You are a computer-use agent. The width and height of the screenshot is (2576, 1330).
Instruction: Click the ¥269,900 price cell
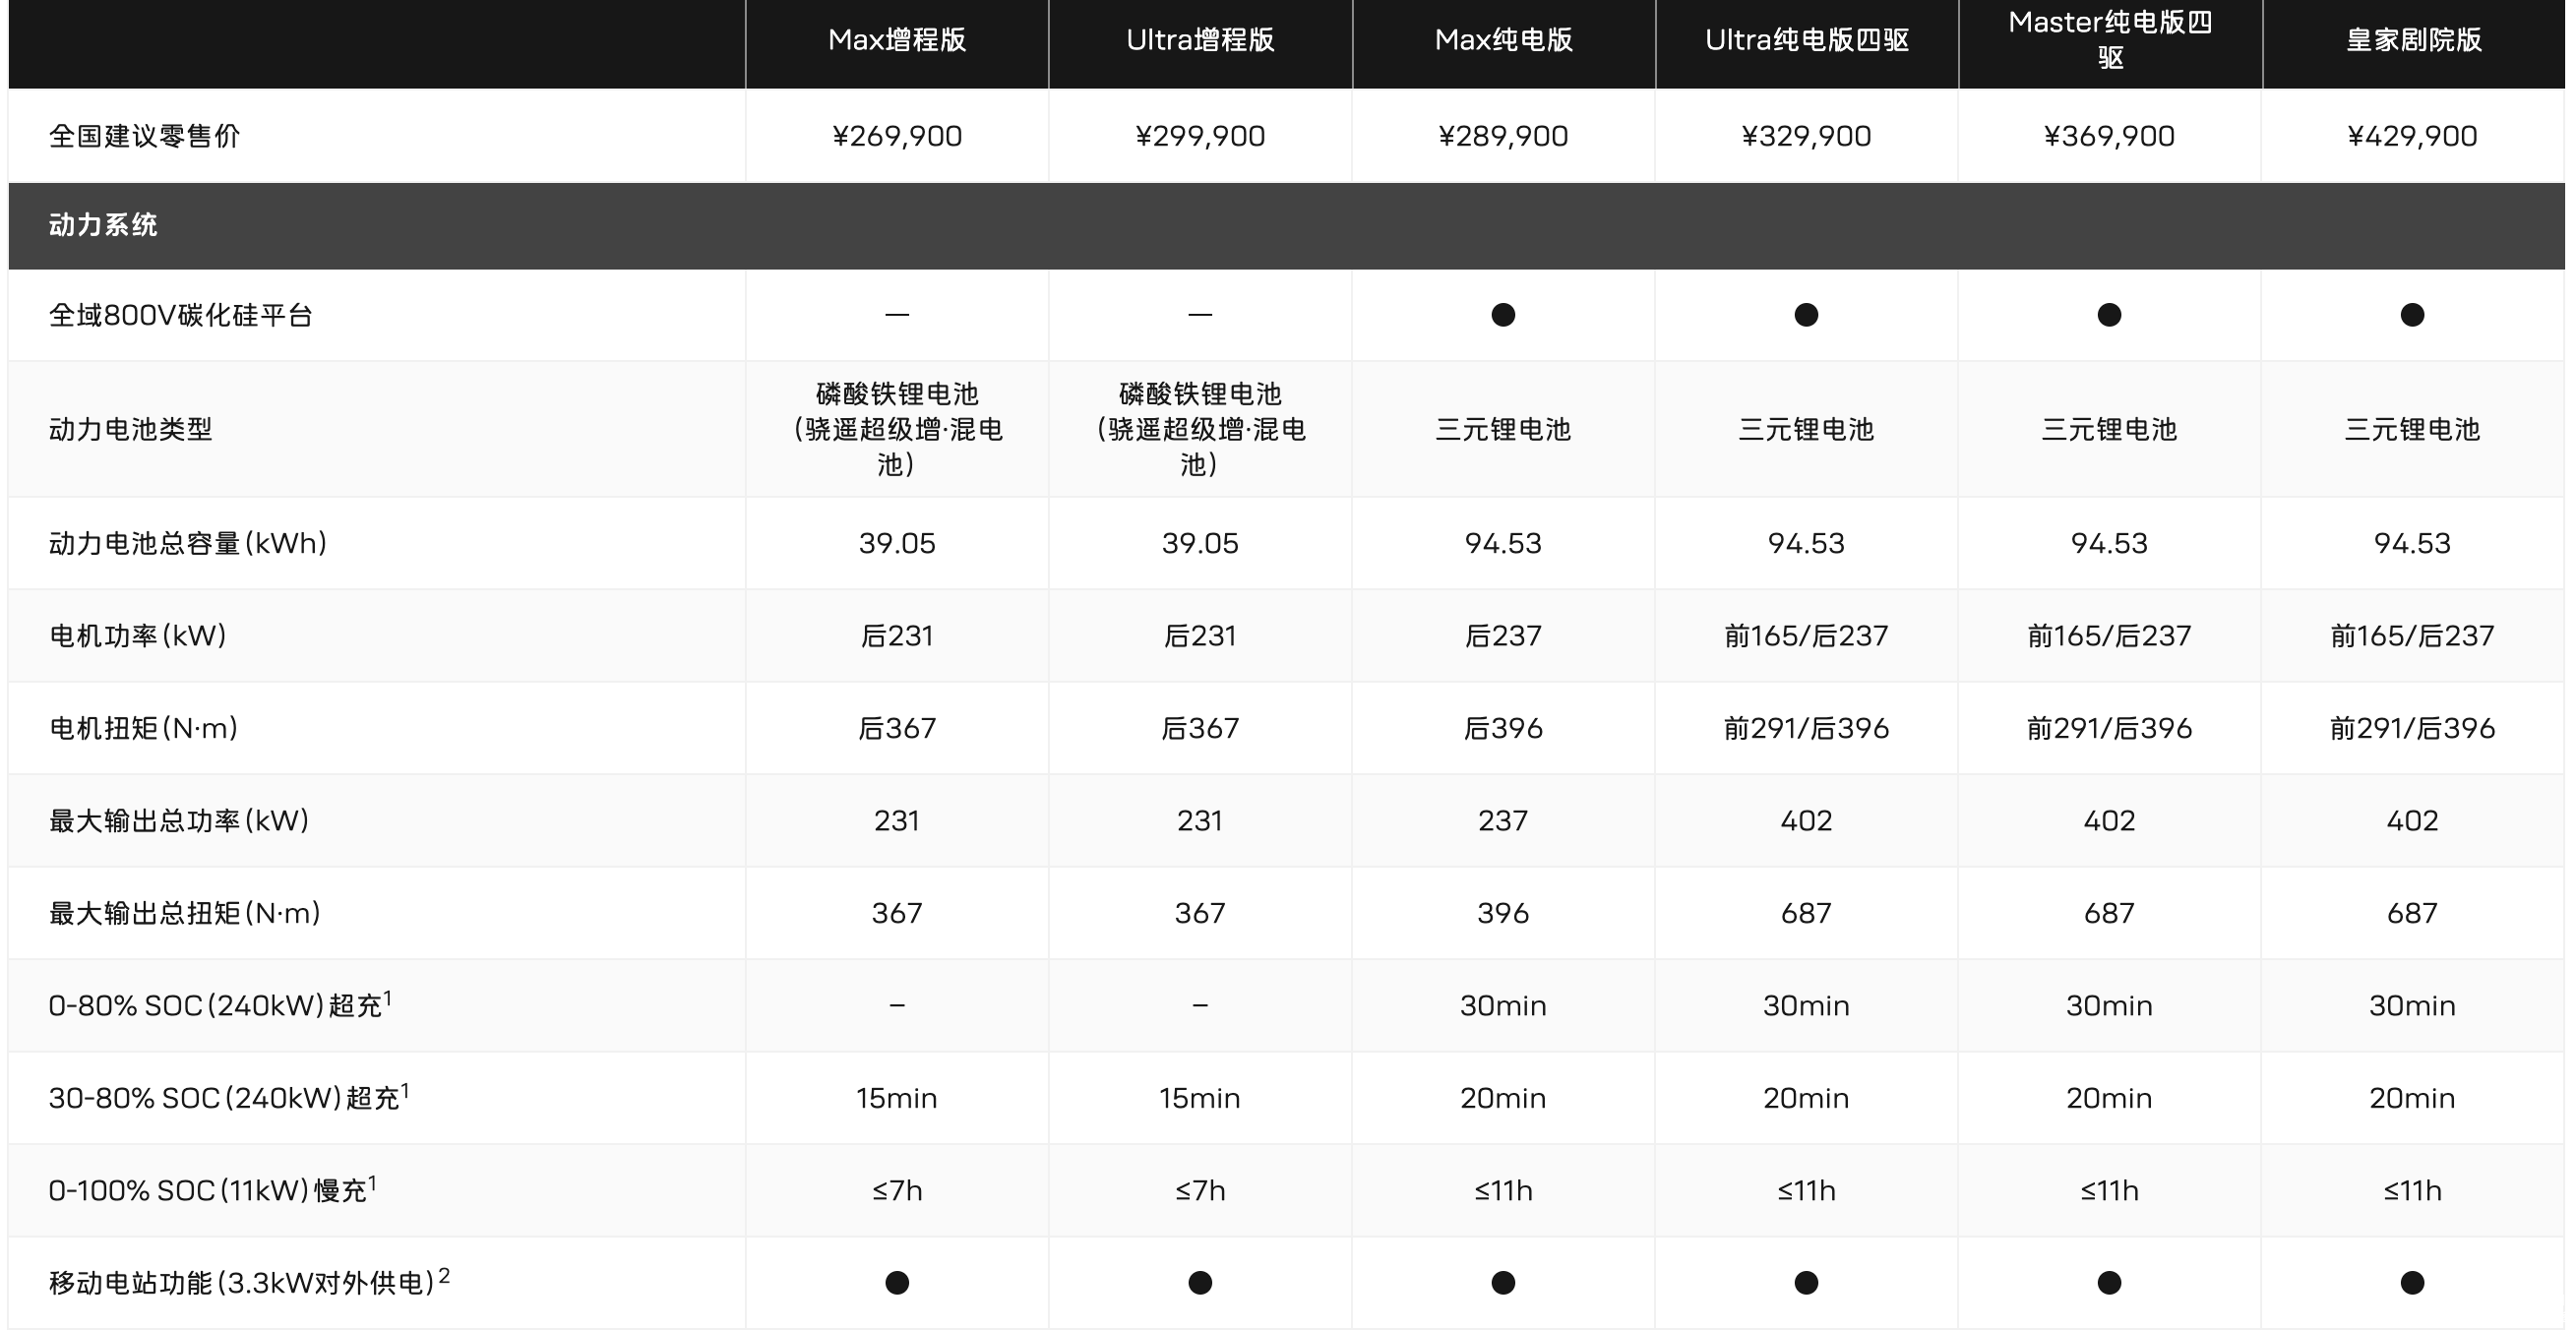[x=897, y=136]
